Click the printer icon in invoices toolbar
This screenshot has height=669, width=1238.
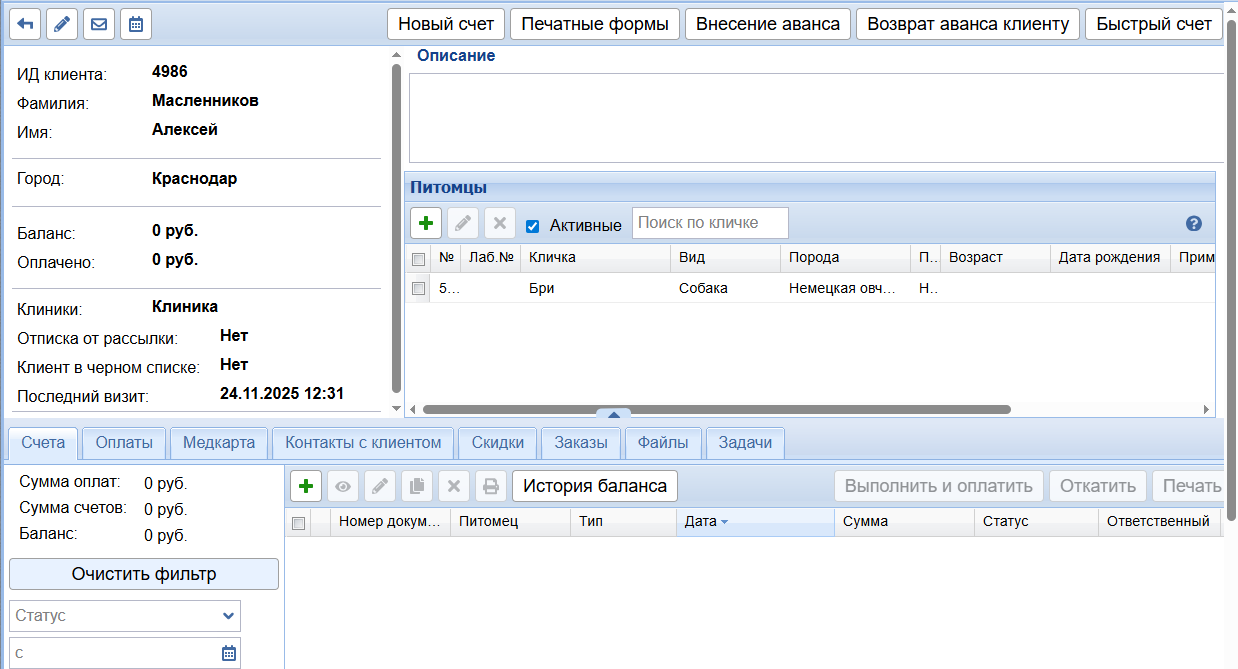490,486
